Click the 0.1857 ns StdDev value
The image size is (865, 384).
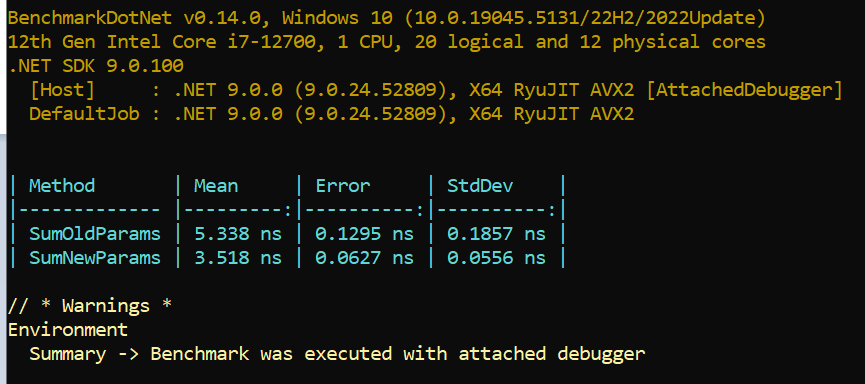pyautogui.click(x=496, y=234)
